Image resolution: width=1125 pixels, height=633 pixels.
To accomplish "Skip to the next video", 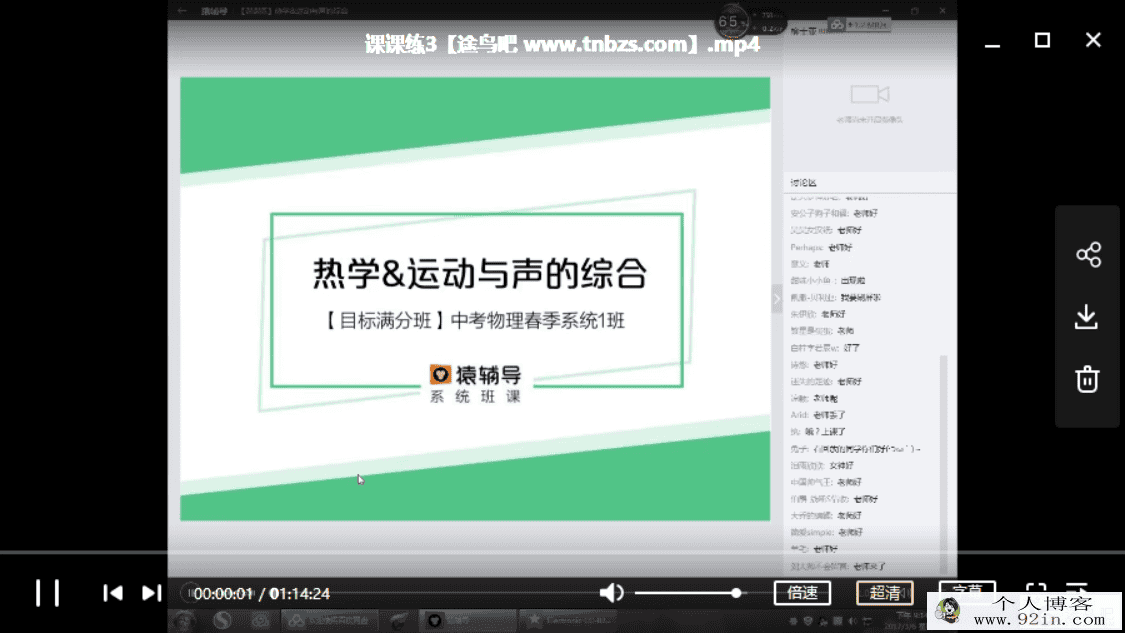I will 151,593.
